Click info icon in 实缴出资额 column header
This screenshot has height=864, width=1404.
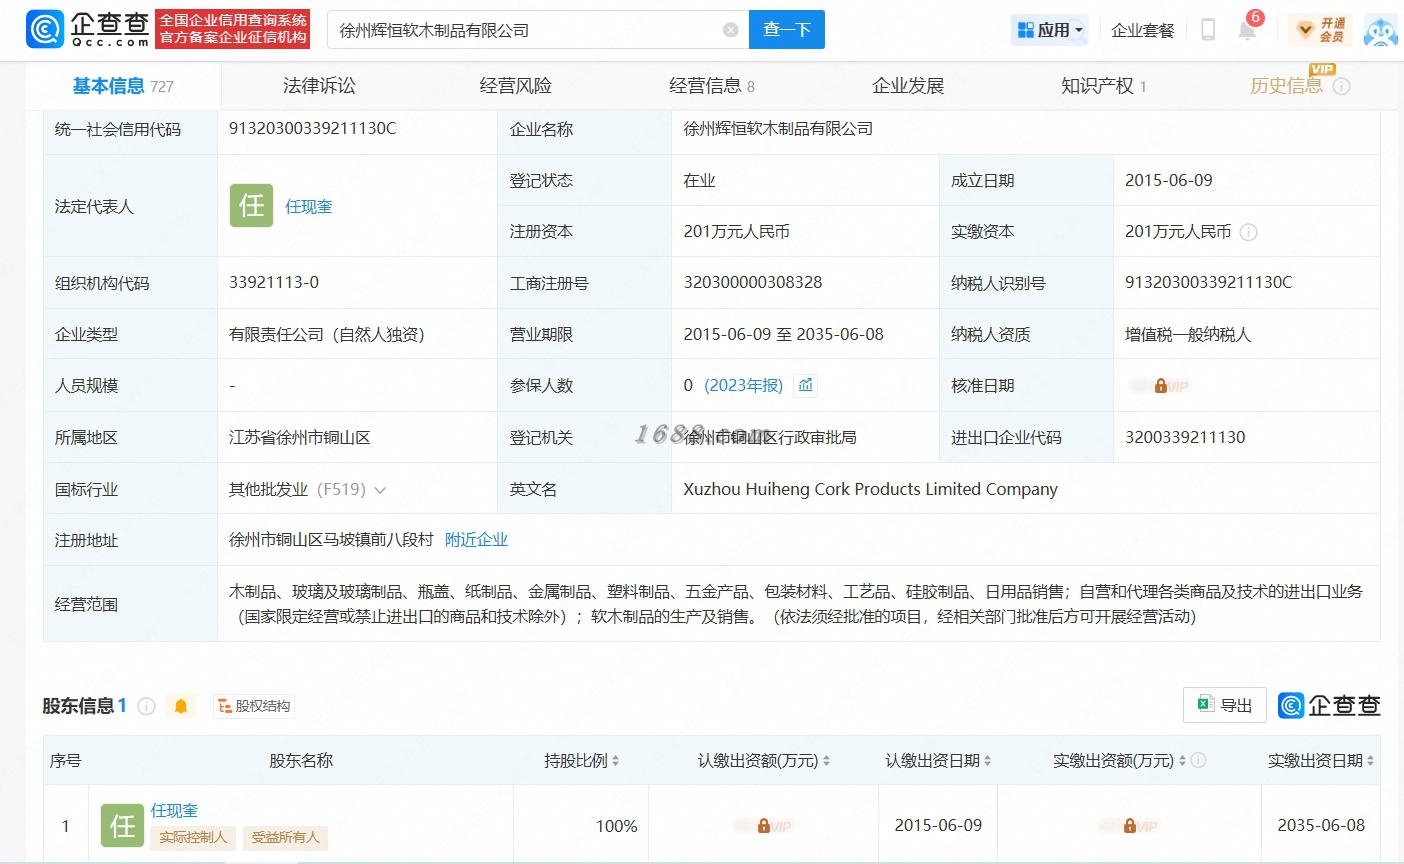(1198, 760)
